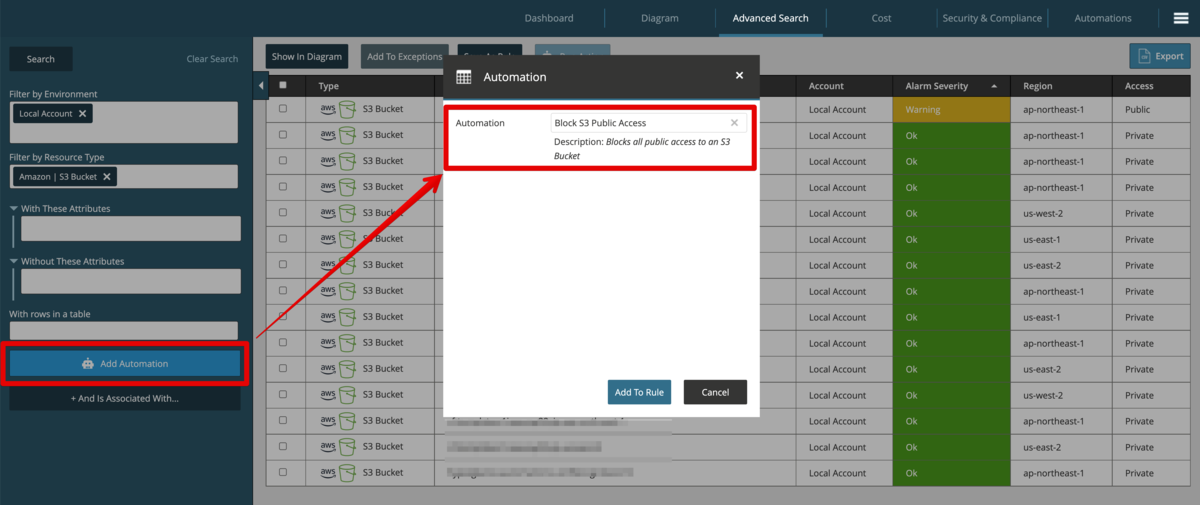This screenshot has width=1200, height=505.
Task: Select the Warning alarm severity cell
Action: pyautogui.click(x=951, y=109)
